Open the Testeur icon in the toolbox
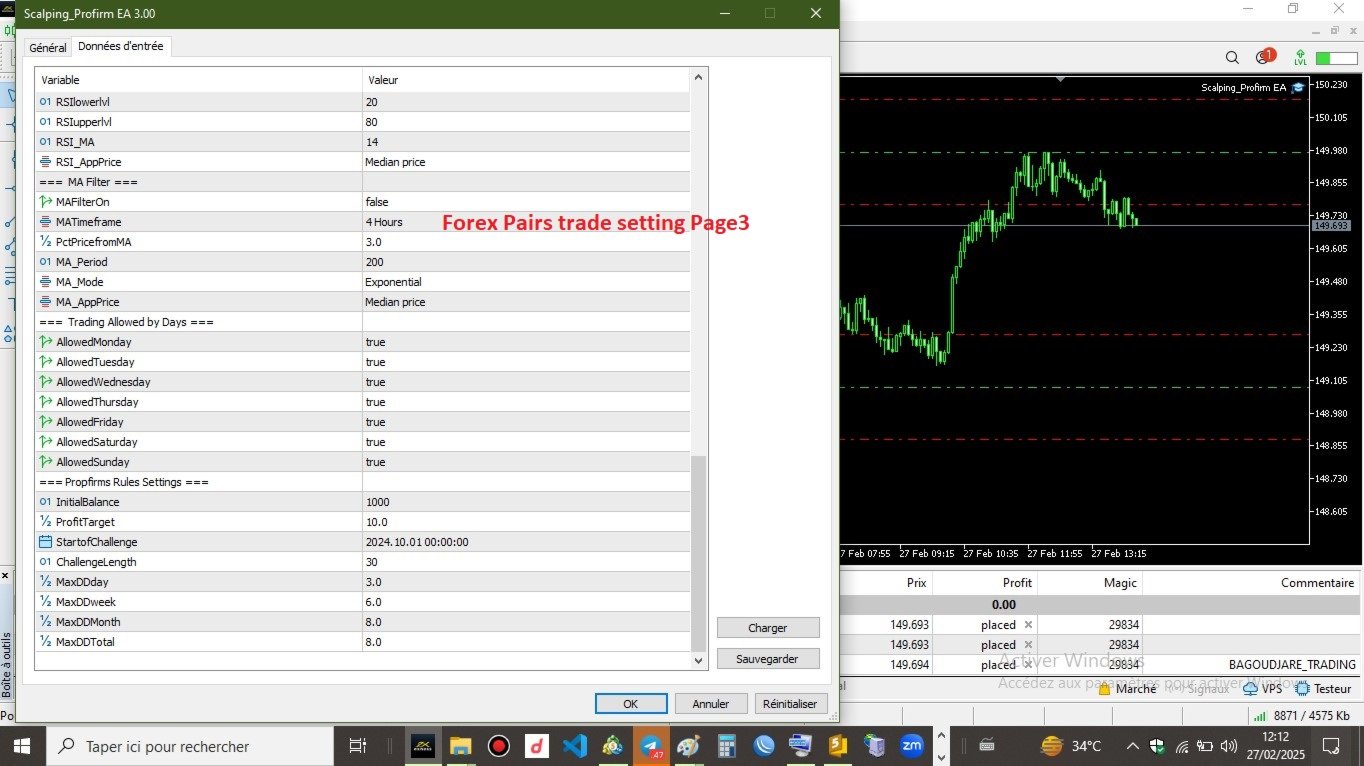Viewport: 1364px width, 766px height. (x=1301, y=688)
